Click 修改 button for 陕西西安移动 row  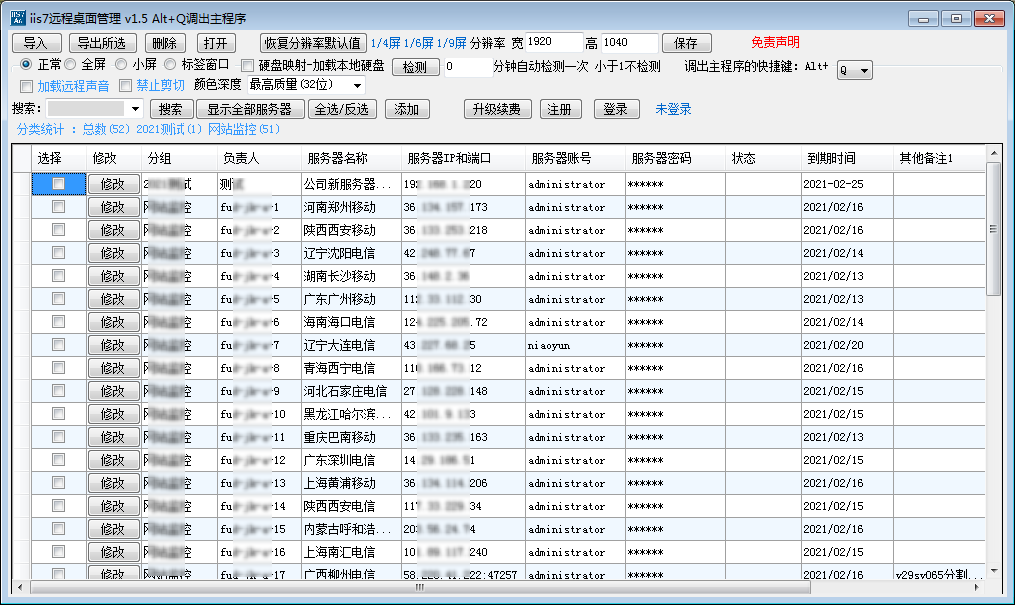[x=113, y=230]
